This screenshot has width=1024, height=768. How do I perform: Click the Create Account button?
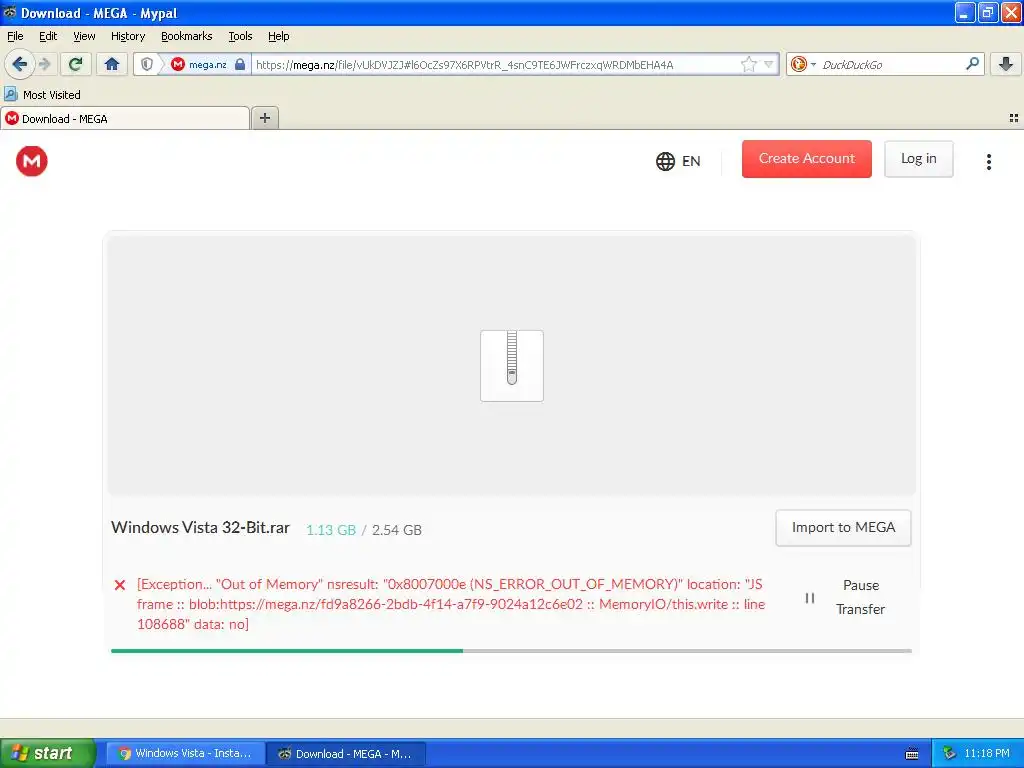pos(807,159)
